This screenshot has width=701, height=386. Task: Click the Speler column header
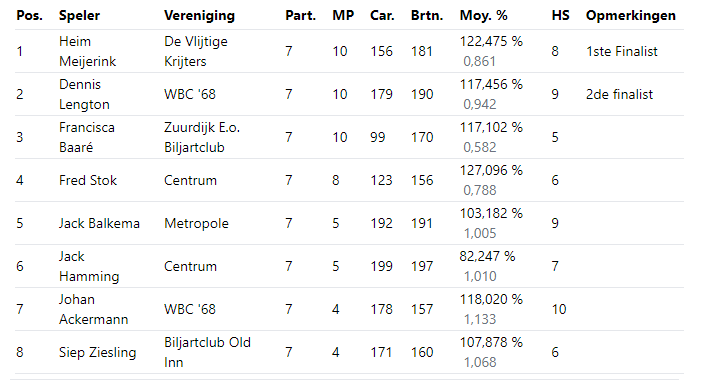click(79, 16)
